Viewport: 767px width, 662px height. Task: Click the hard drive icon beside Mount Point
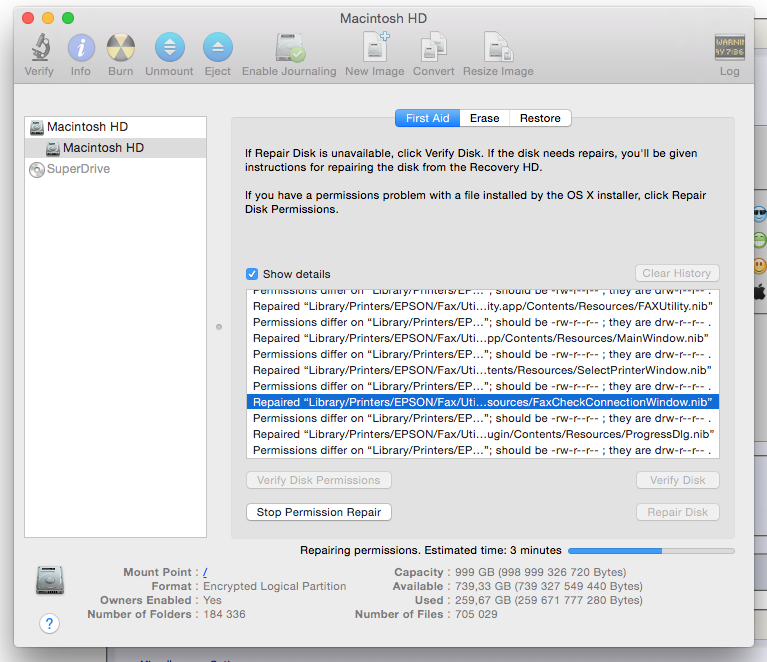pos(50,580)
